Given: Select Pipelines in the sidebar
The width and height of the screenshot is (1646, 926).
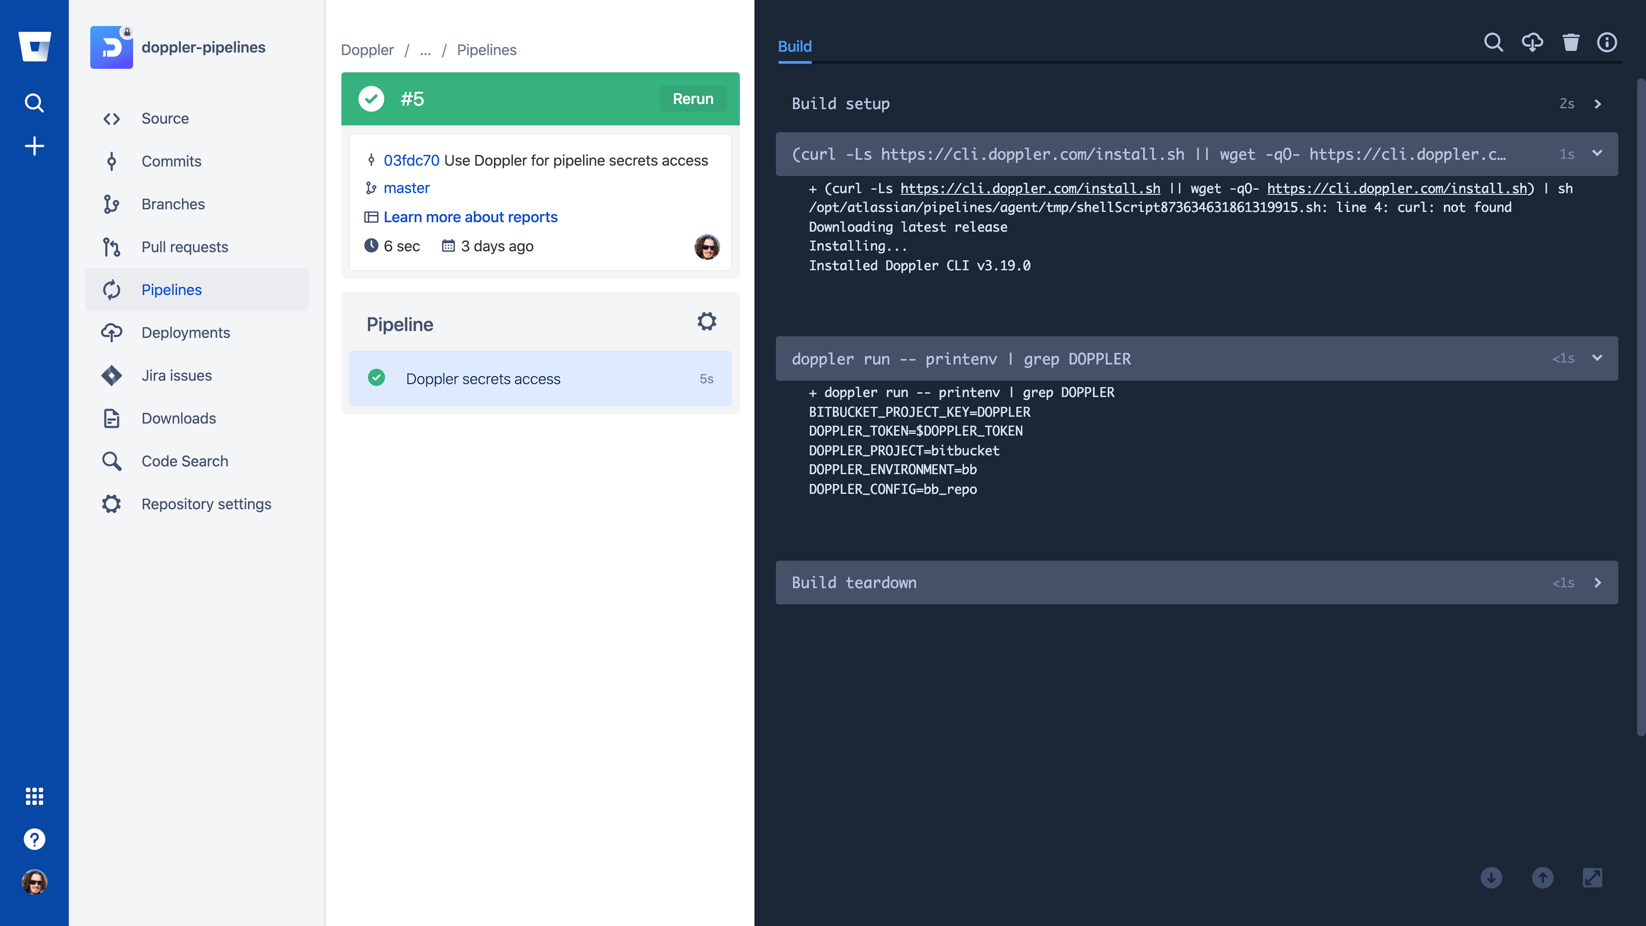Looking at the screenshot, I should click(197, 290).
